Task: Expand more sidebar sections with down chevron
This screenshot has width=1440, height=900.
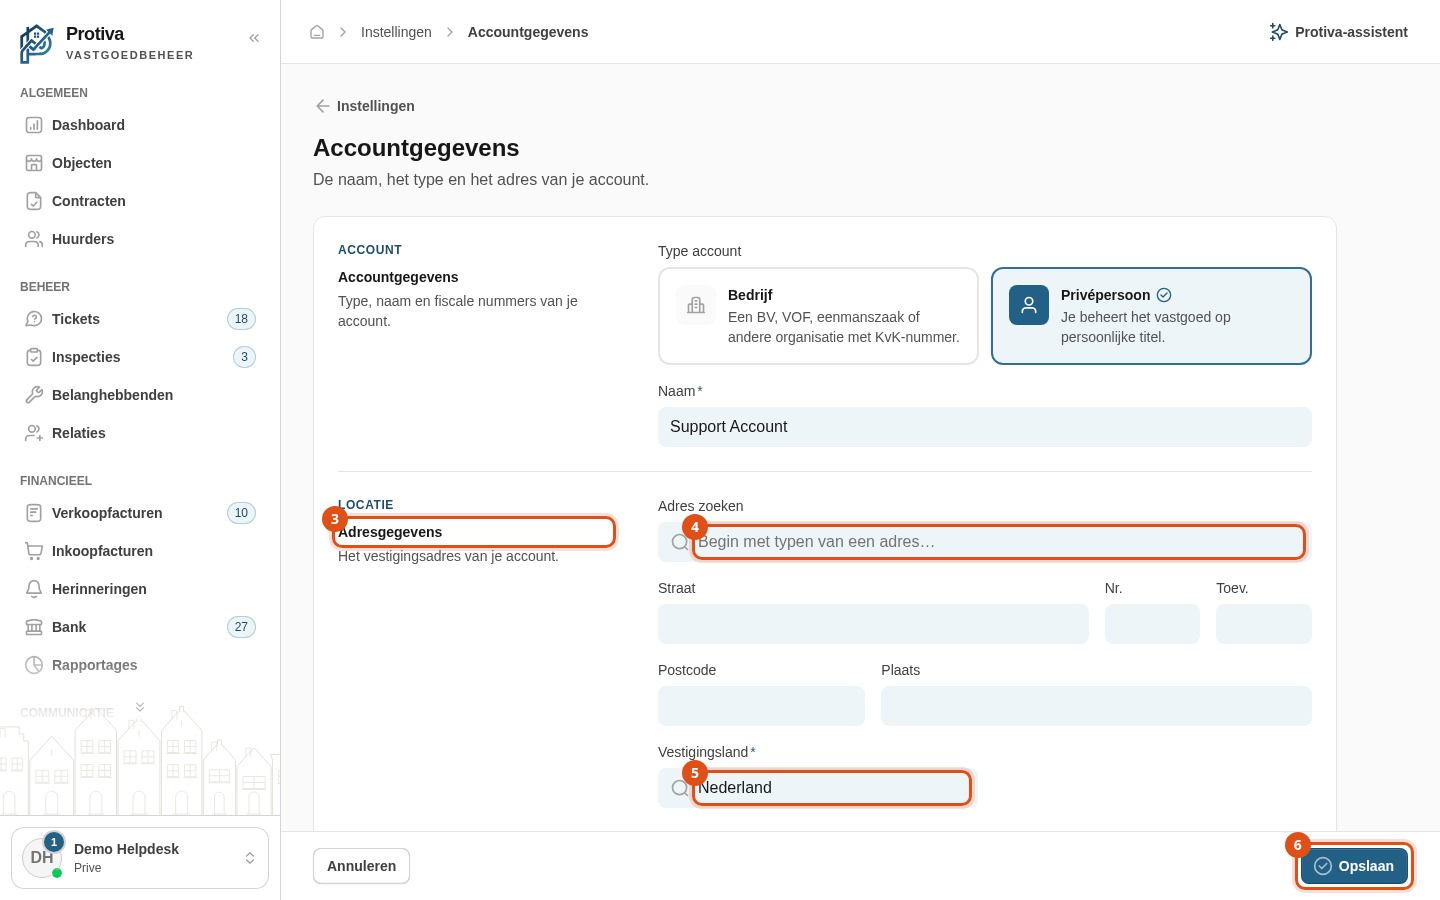Action: tap(140, 707)
